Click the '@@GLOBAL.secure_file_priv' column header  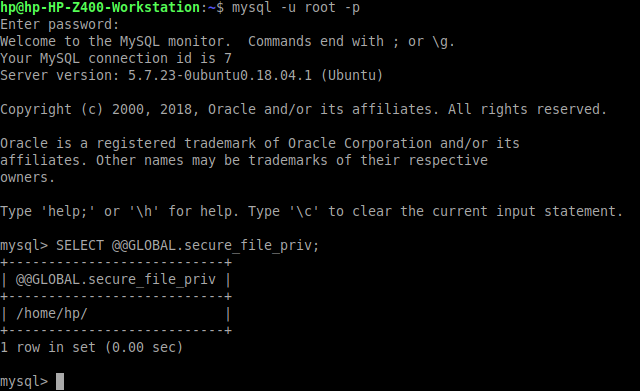coord(116,280)
